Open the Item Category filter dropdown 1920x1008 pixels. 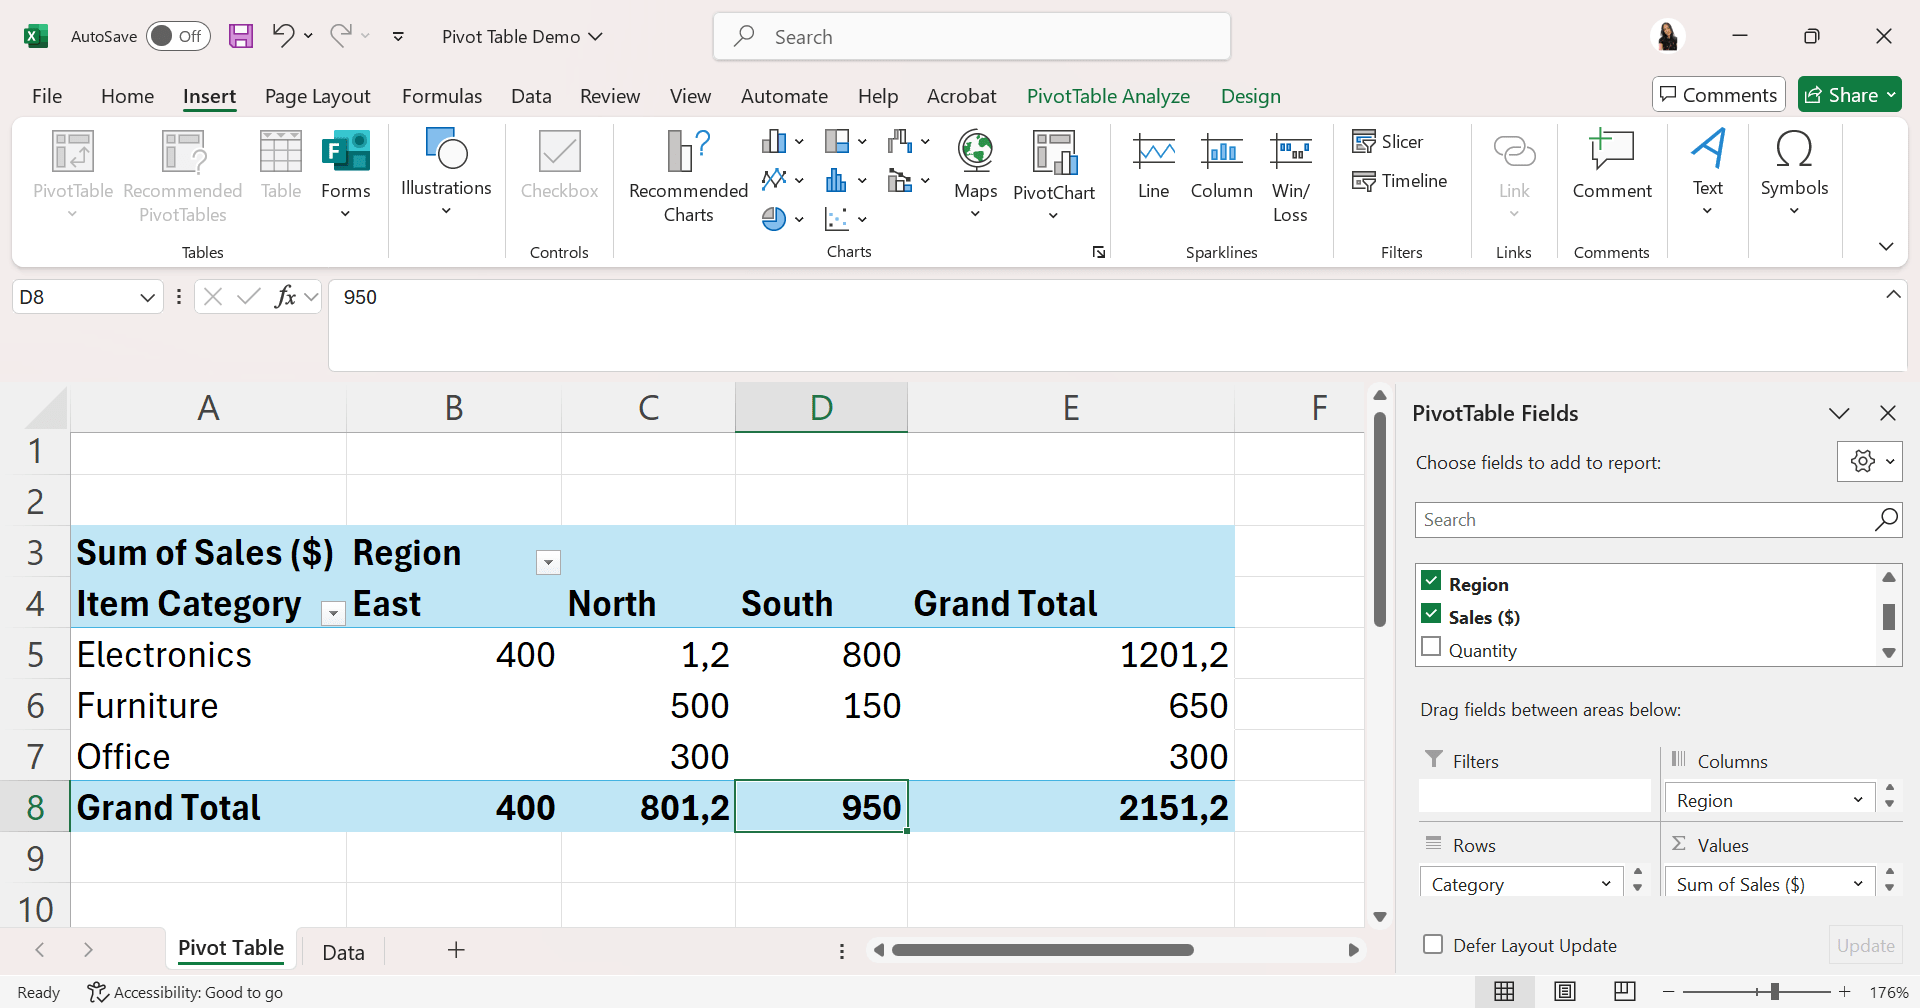pos(333,614)
